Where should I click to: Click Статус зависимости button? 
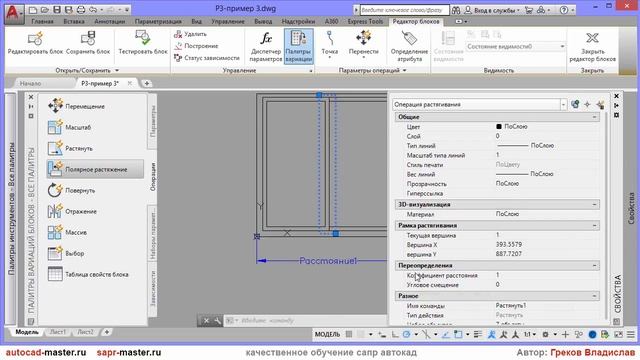tap(207, 58)
